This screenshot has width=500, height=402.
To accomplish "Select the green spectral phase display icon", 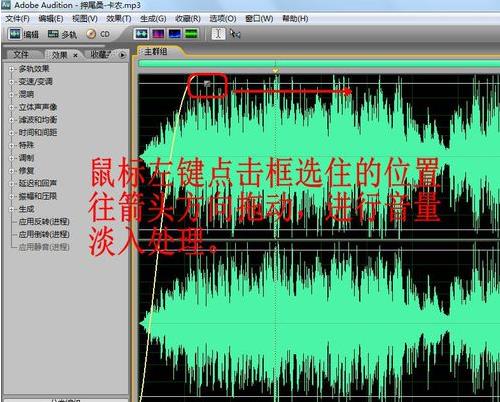I will coord(191,34).
